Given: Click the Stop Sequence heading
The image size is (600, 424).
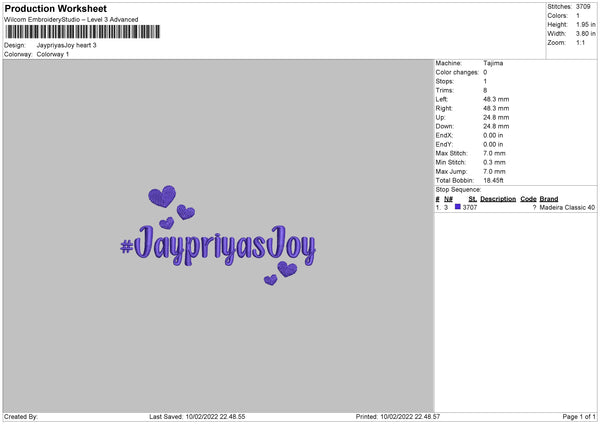Looking at the screenshot, I should click(x=458, y=190).
